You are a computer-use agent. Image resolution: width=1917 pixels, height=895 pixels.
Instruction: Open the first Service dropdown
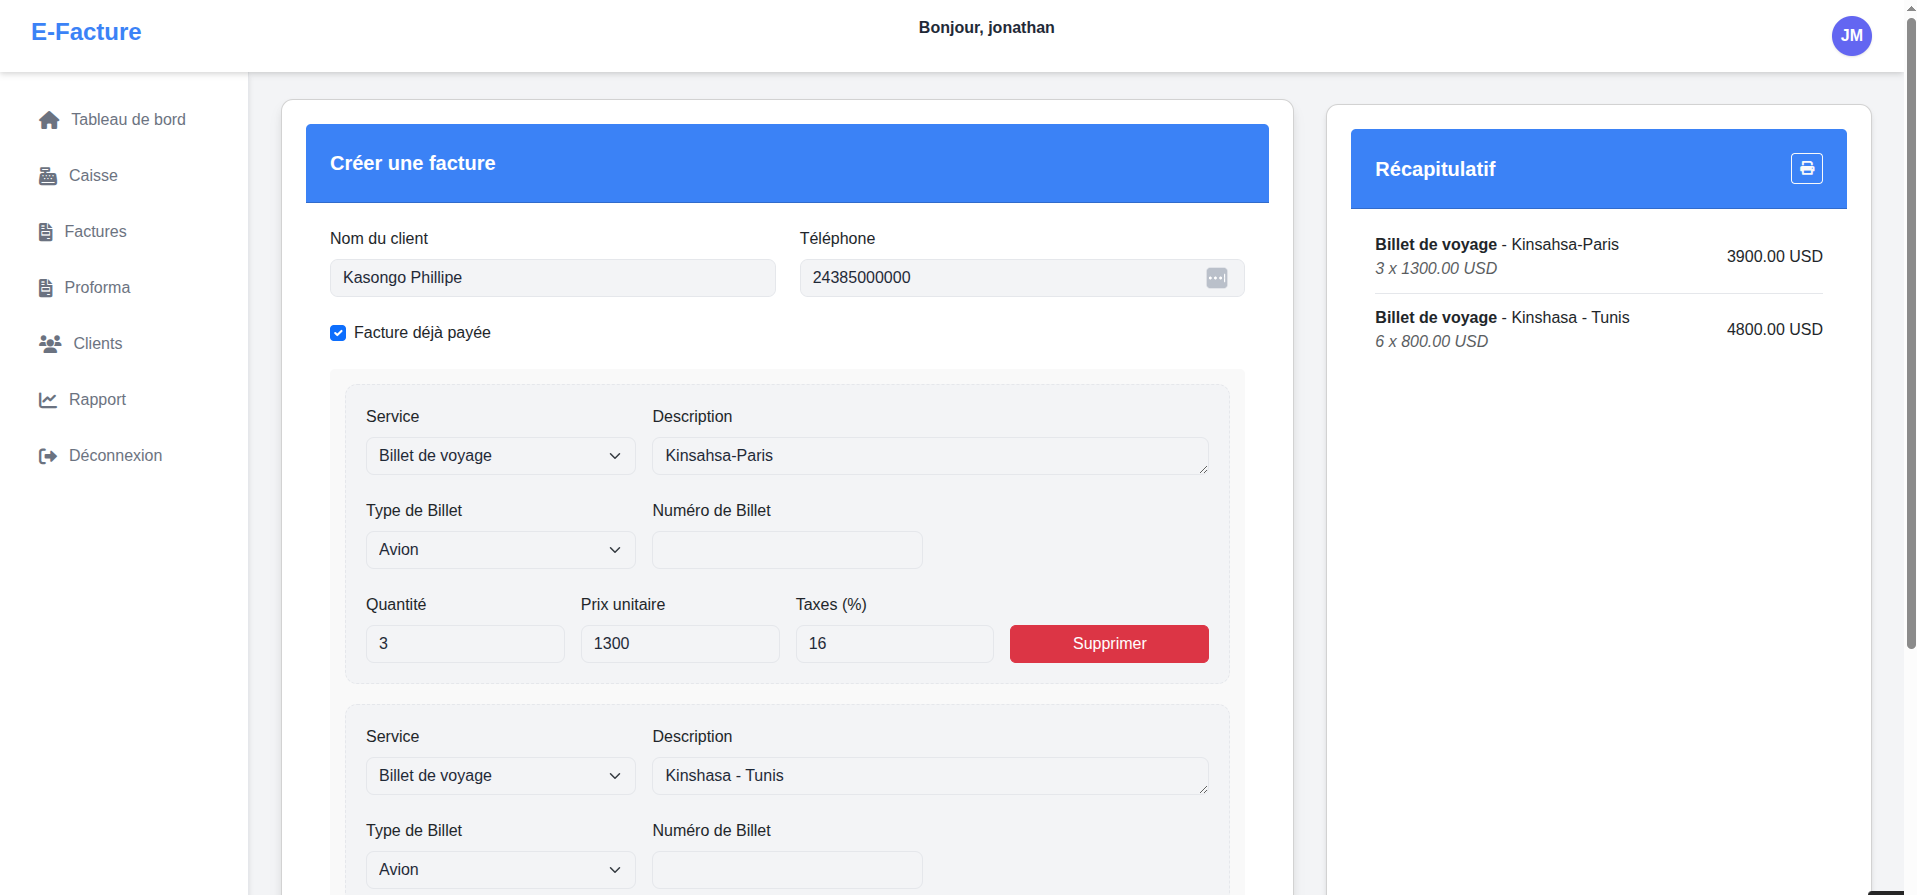(500, 456)
